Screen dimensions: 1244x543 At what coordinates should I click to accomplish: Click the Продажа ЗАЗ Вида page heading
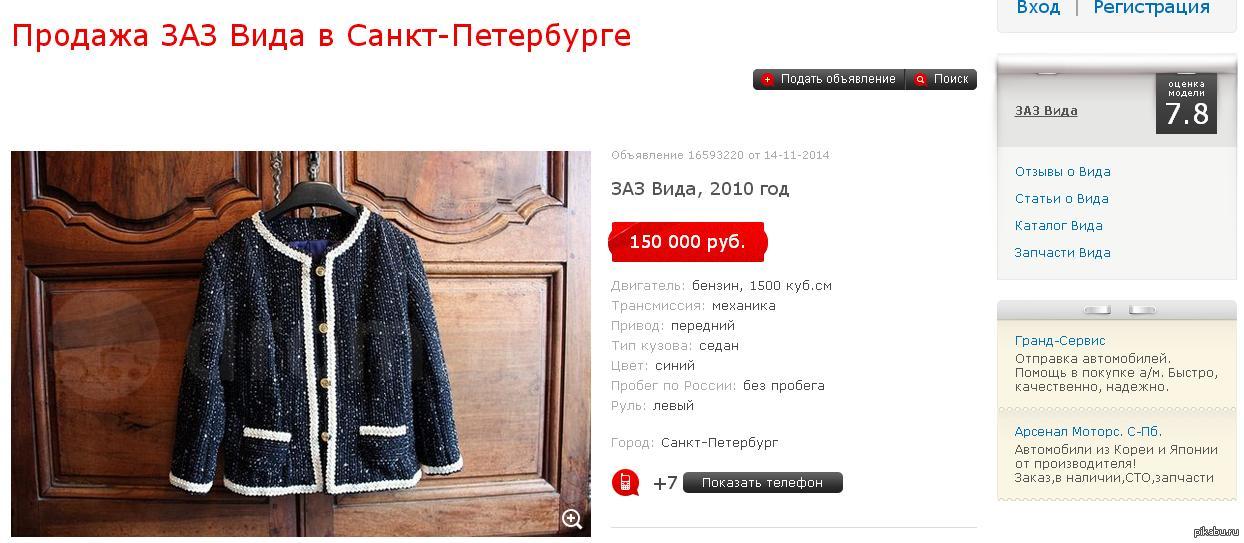pos(321,36)
